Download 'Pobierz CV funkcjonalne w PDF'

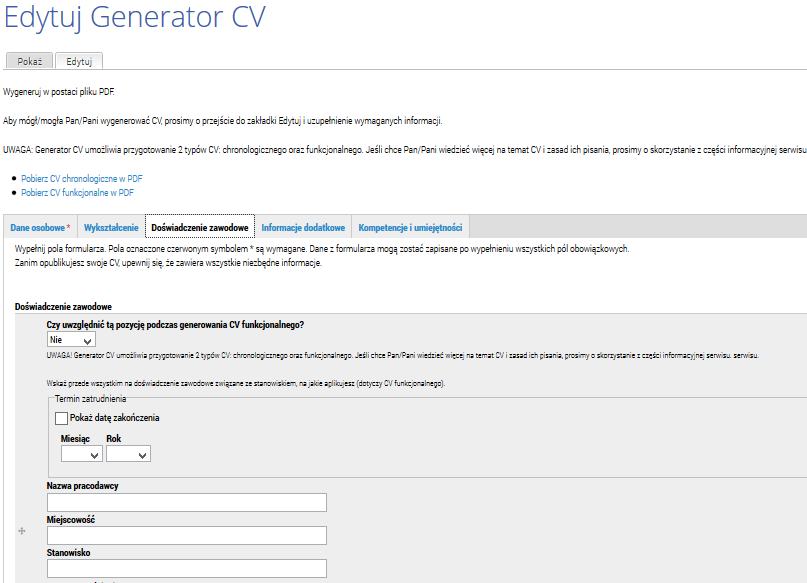coord(77,192)
